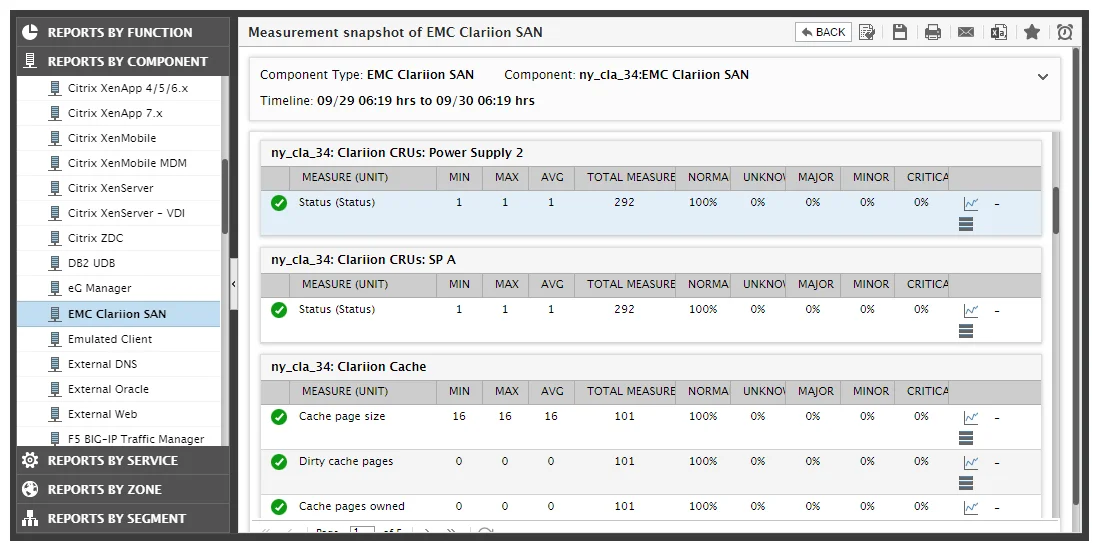
Task: Select Citrix XenApp 4/5/6.x component
Action: pyautogui.click(x=118, y=88)
